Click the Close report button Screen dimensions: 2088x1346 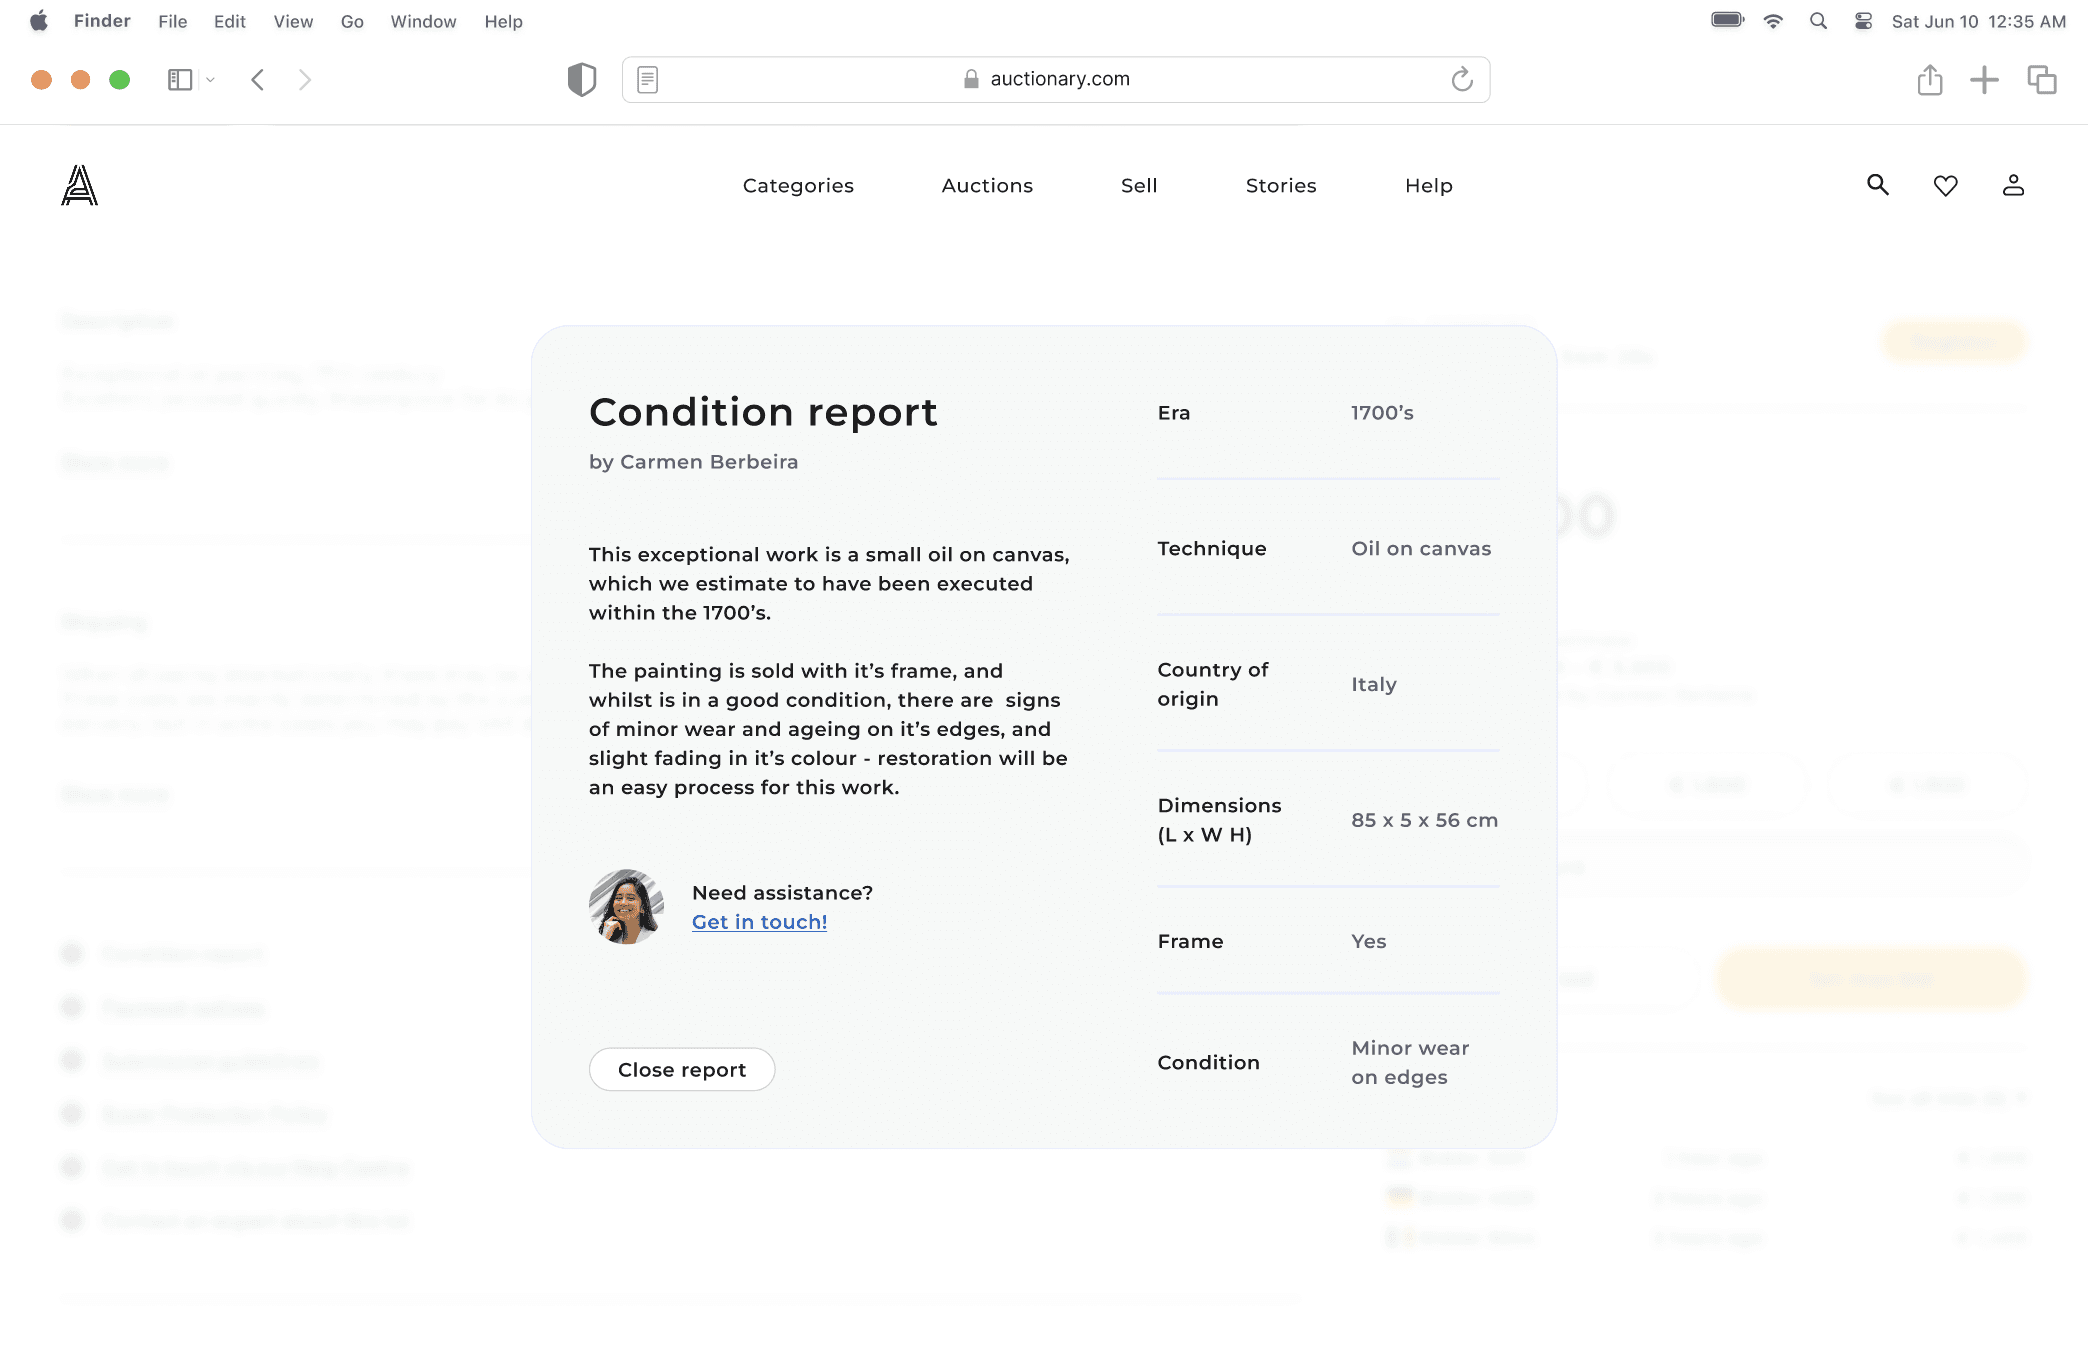click(x=682, y=1069)
